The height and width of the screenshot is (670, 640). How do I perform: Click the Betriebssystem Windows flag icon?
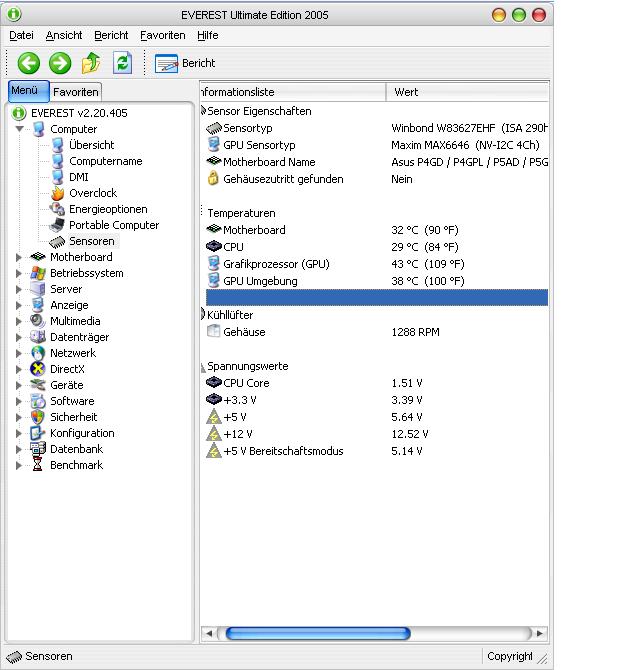click(x=38, y=273)
